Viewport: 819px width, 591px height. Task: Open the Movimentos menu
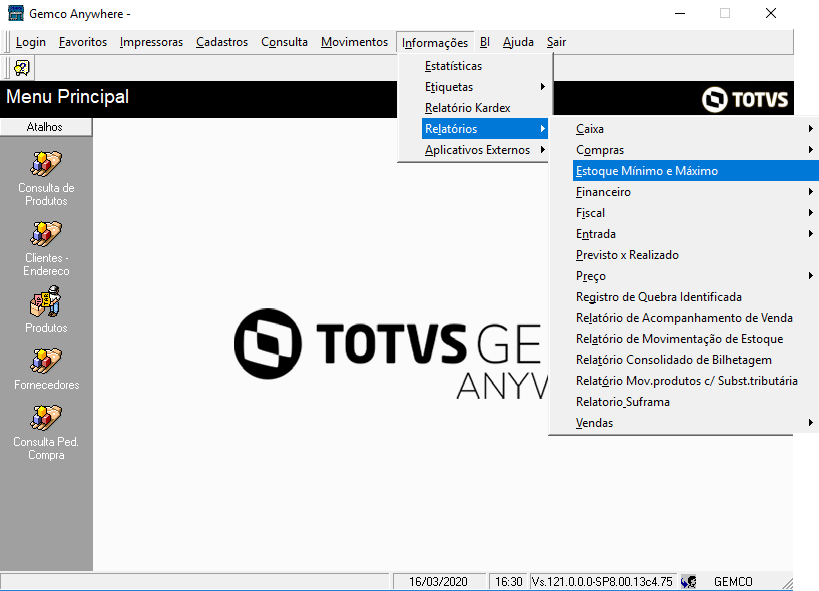point(354,42)
